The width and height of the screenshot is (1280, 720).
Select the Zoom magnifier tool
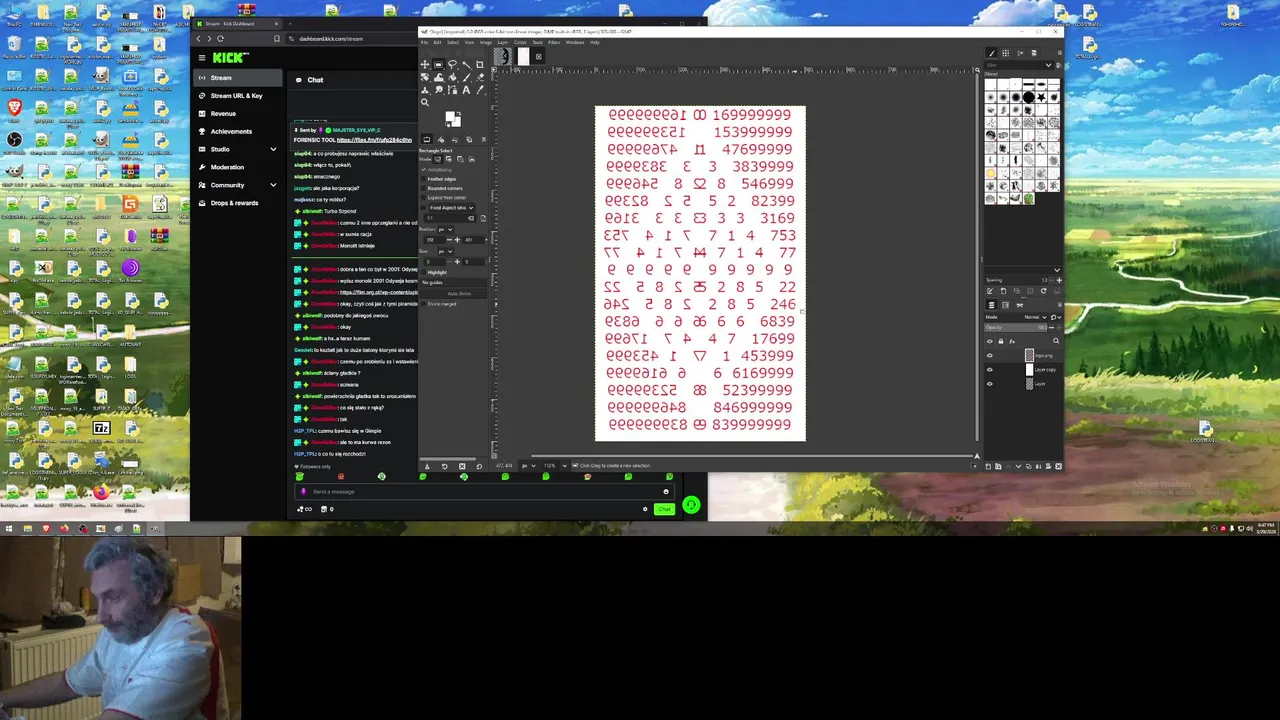pyautogui.click(x=425, y=102)
